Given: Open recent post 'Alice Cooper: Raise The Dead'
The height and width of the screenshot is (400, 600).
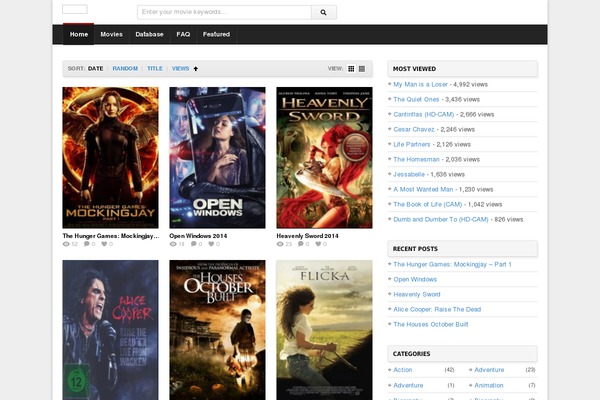Looking at the screenshot, I should [x=437, y=309].
